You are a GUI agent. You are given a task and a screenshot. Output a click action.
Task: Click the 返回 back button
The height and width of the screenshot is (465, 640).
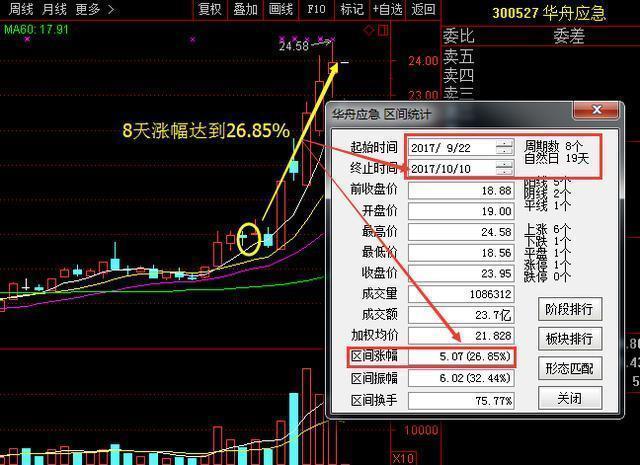[424, 10]
